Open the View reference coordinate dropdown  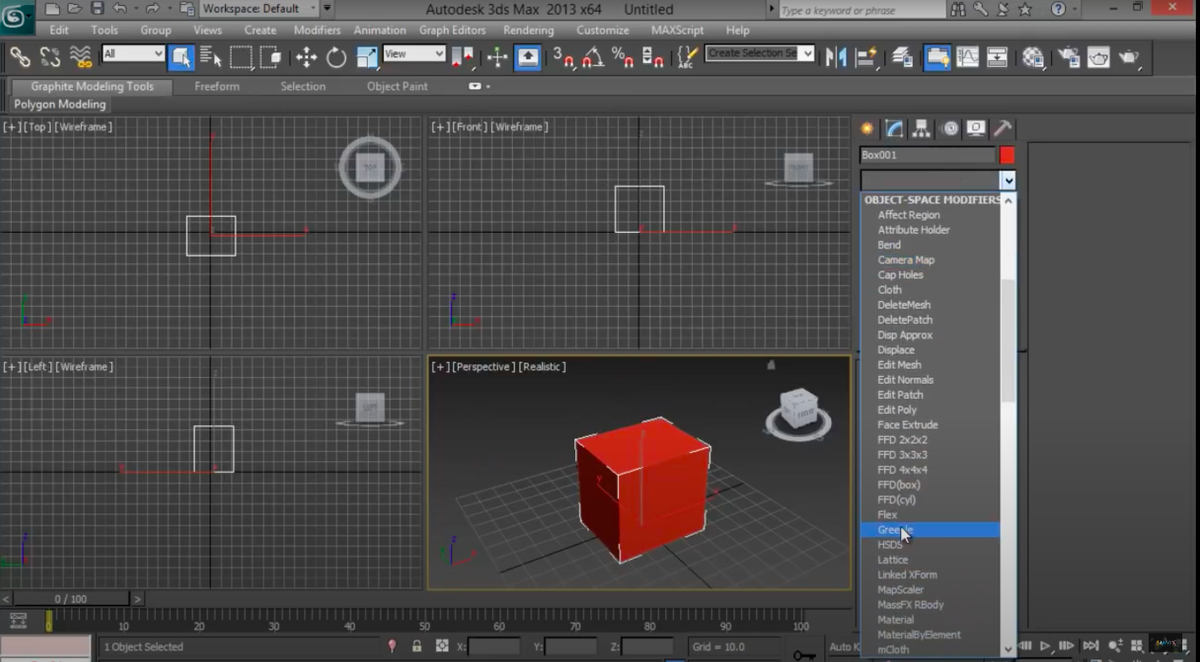pos(414,54)
